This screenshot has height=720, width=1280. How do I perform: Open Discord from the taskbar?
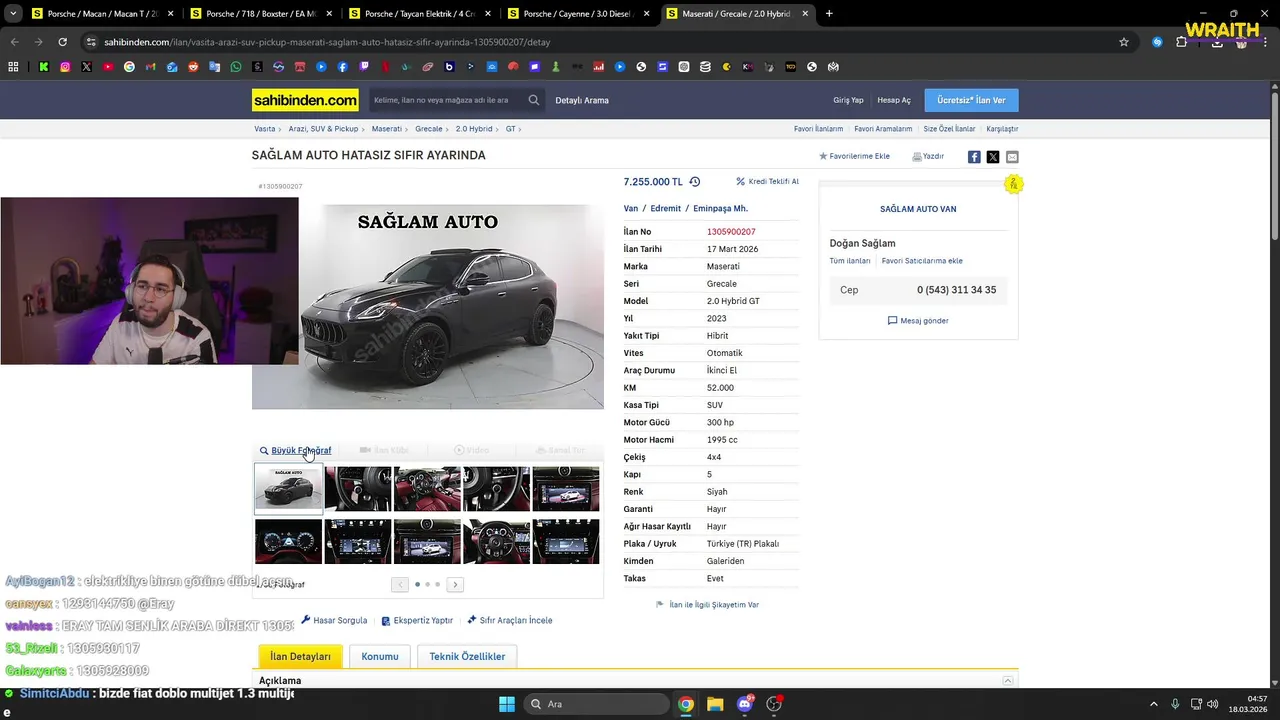tap(744, 704)
